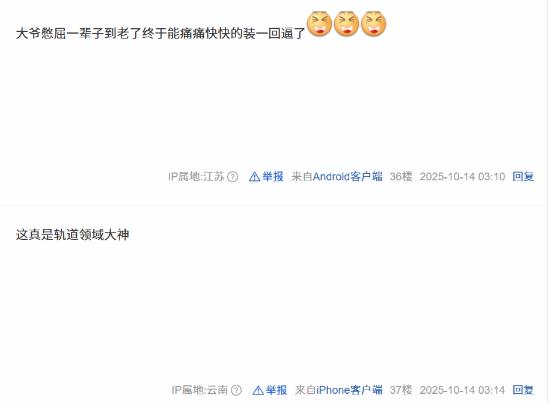The width and height of the screenshot is (550, 404).
Task: Open the question mark help icon beside IP属地:云南
Action: point(236,390)
